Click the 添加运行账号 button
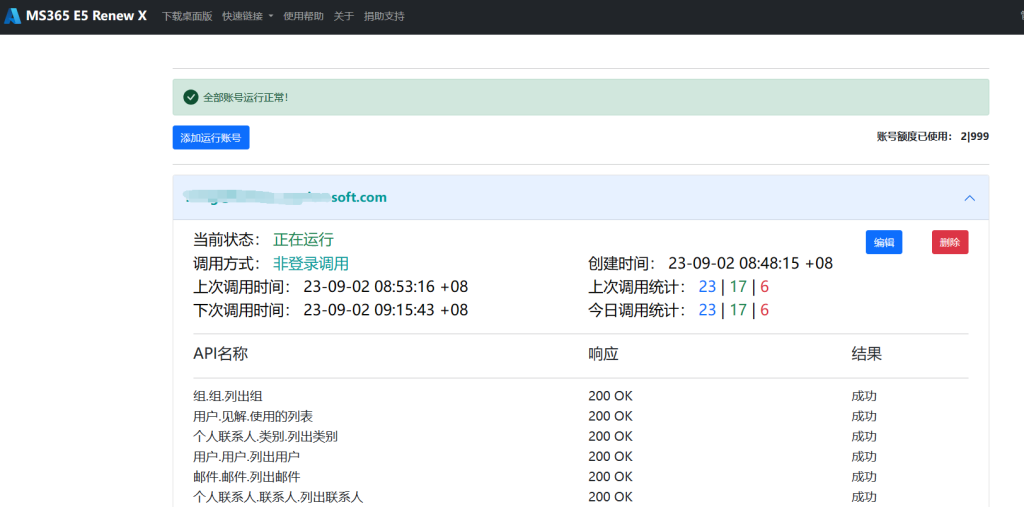The image size is (1024, 507). (x=211, y=138)
